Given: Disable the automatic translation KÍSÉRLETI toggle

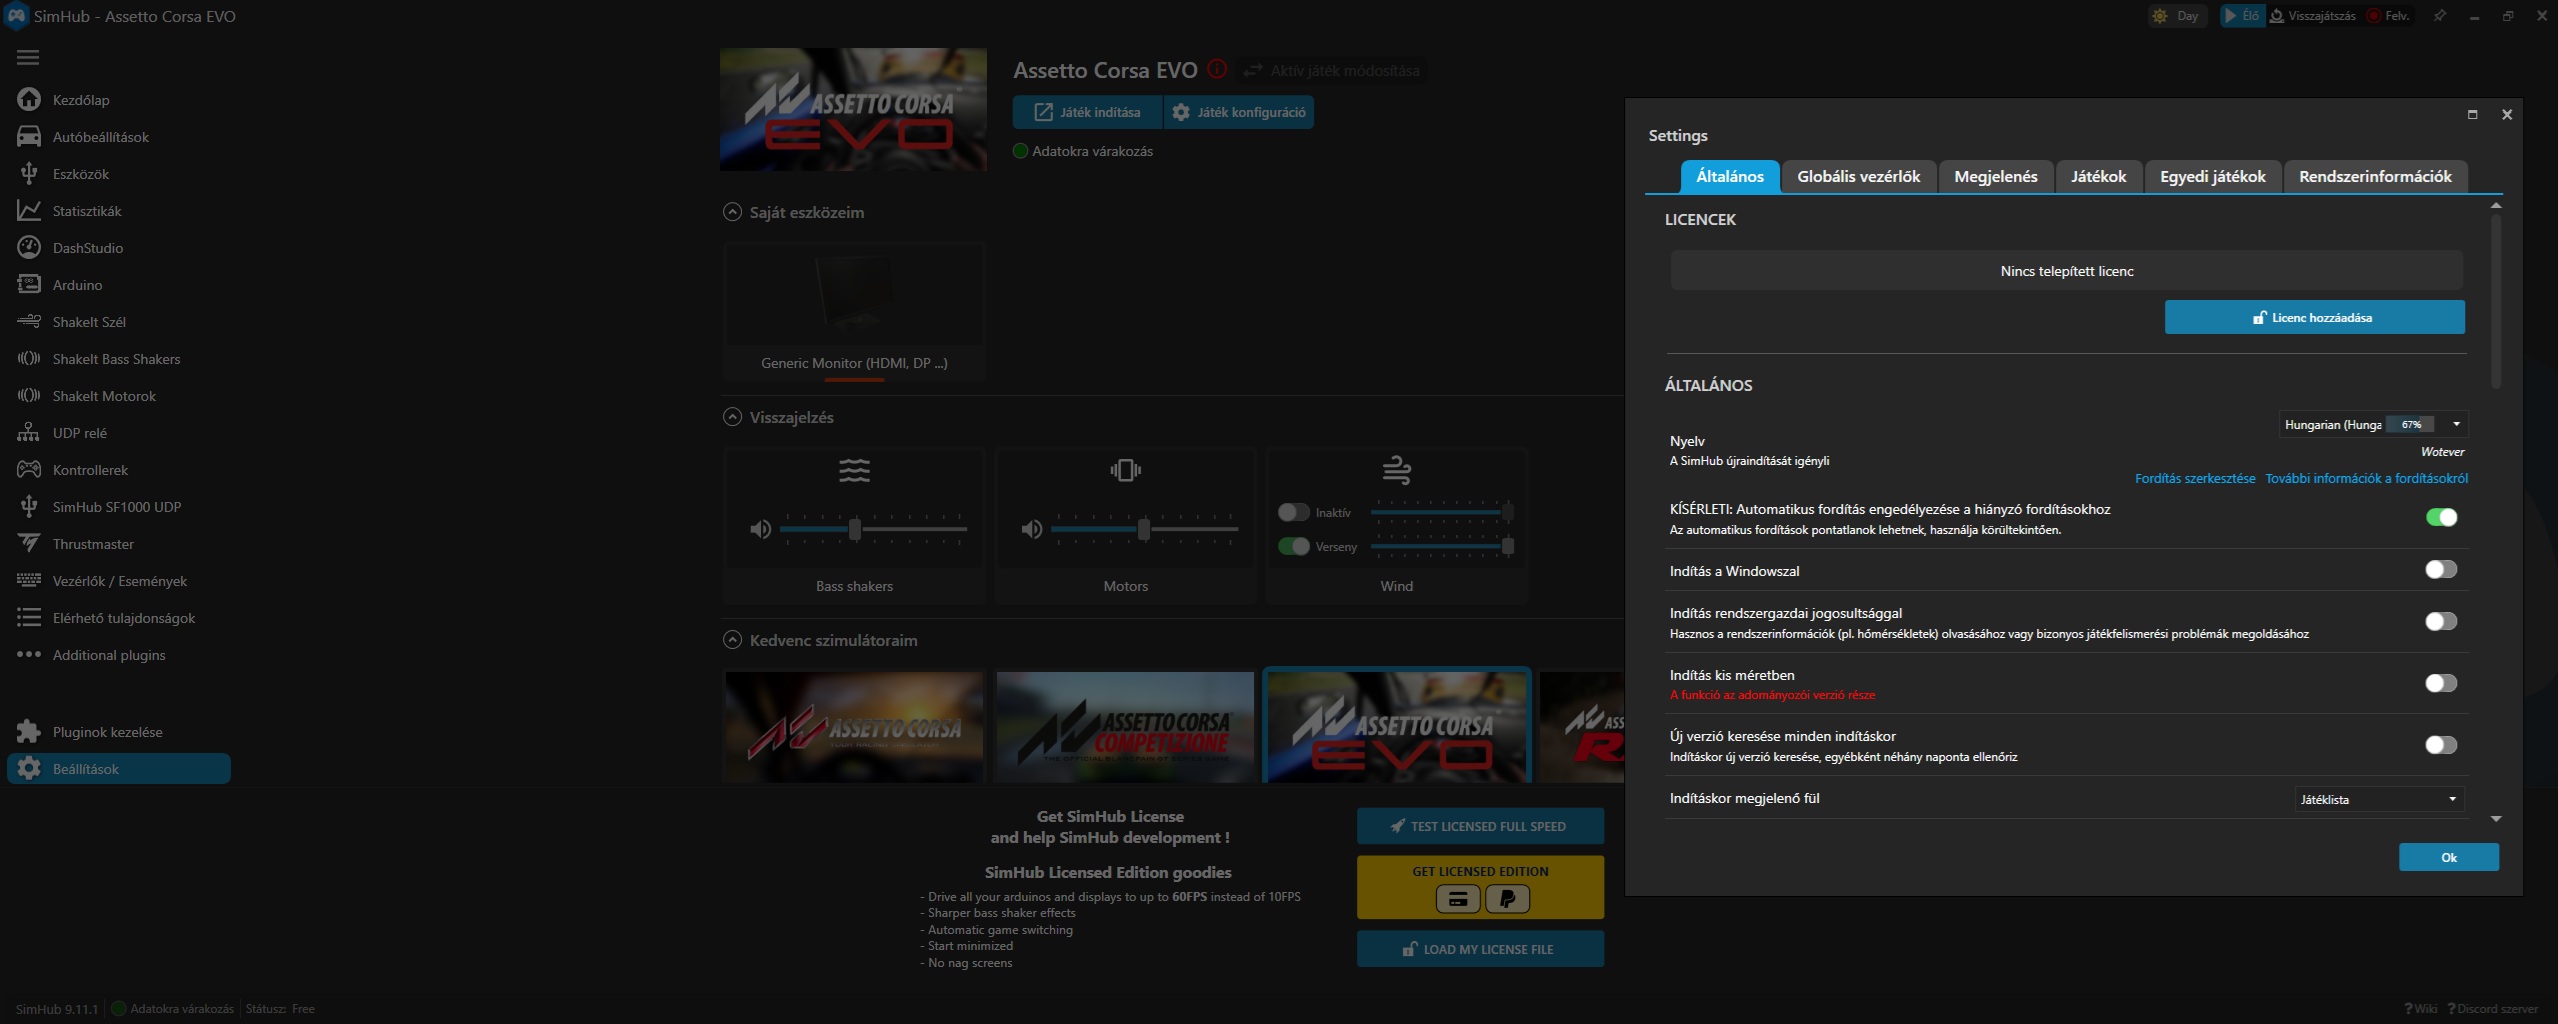Looking at the screenshot, I should (2440, 517).
